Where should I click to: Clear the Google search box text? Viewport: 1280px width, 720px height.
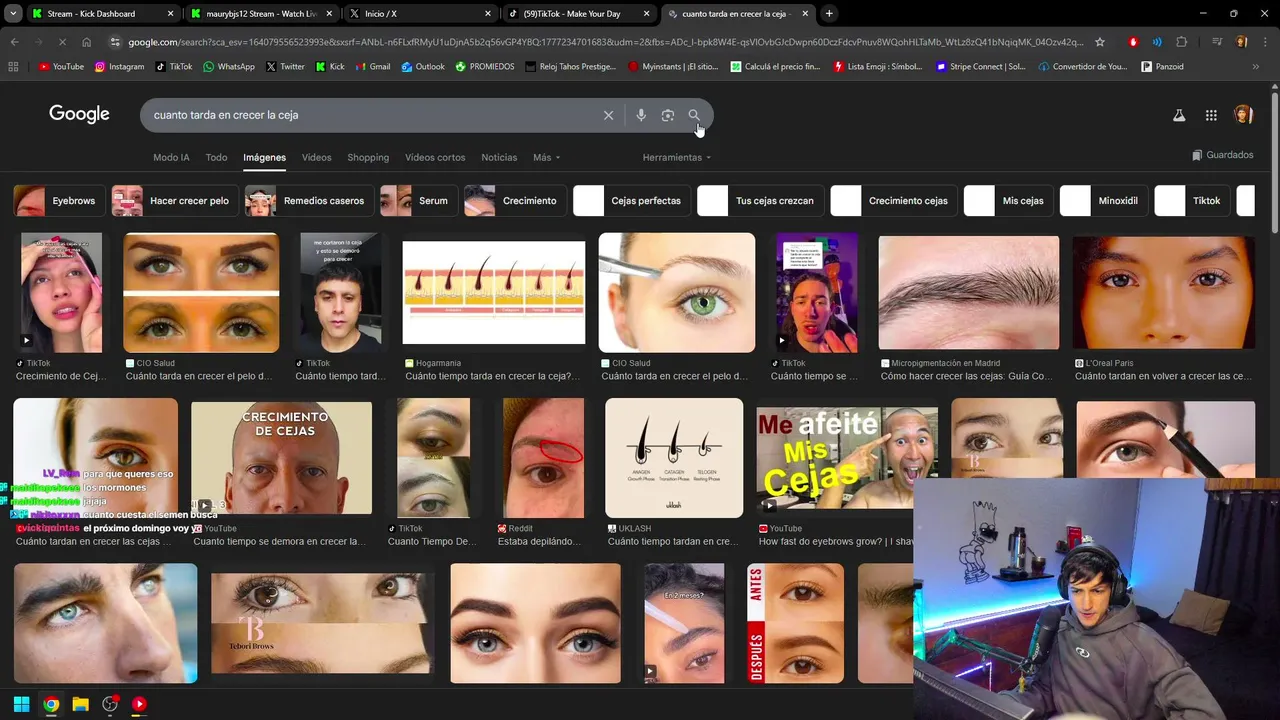click(608, 115)
